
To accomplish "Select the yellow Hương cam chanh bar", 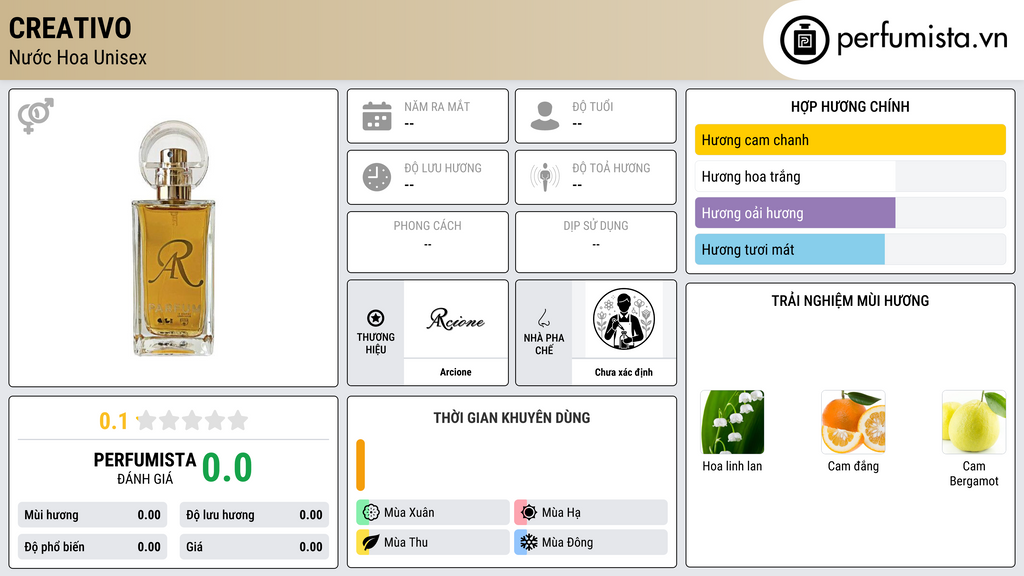I will tap(850, 140).
